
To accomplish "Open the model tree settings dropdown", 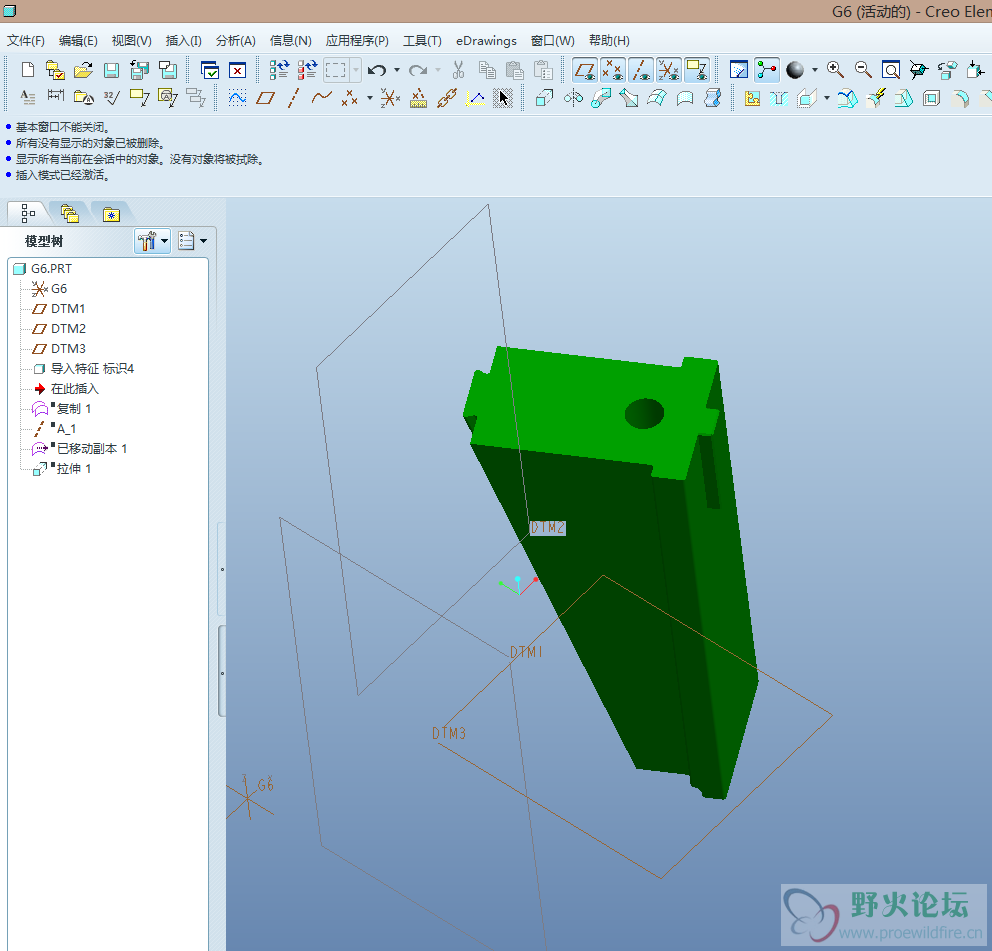I will [x=151, y=241].
